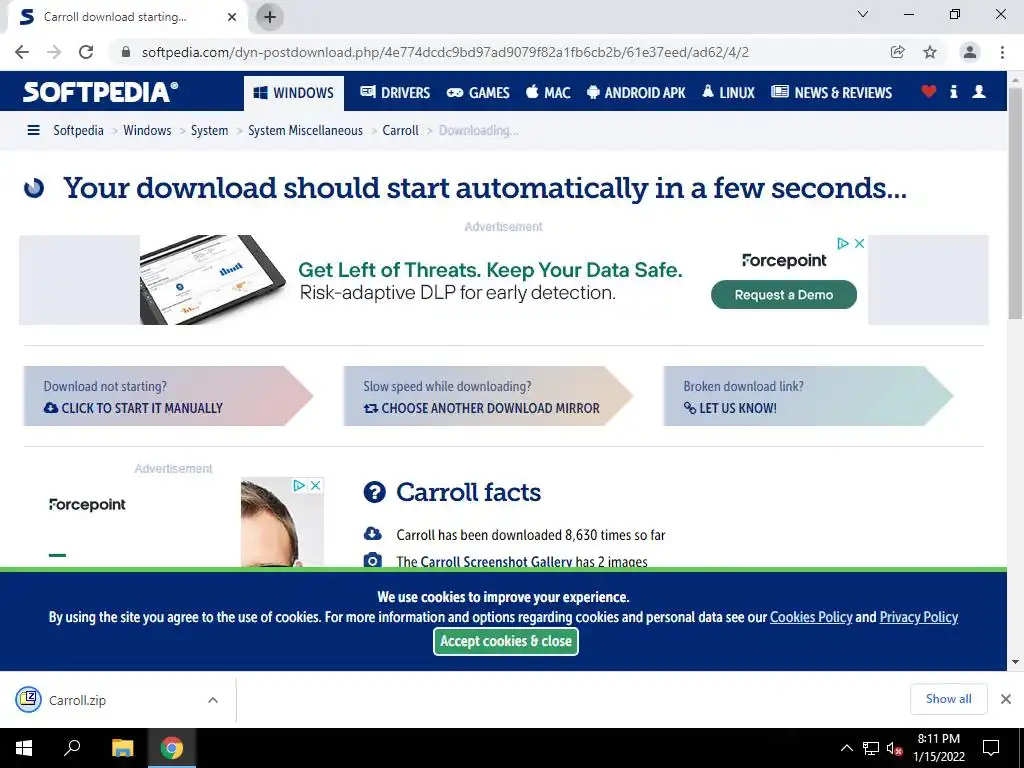Click the red heart favorites icon
The height and width of the screenshot is (768, 1024).
[928, 91]
